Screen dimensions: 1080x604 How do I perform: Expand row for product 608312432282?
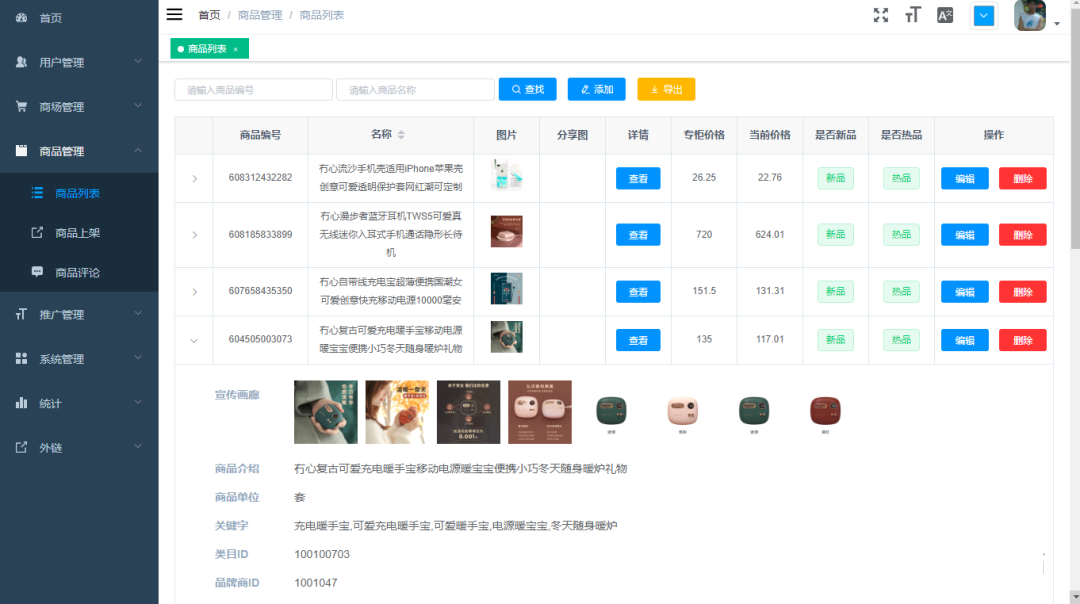[x=194, y=179]
